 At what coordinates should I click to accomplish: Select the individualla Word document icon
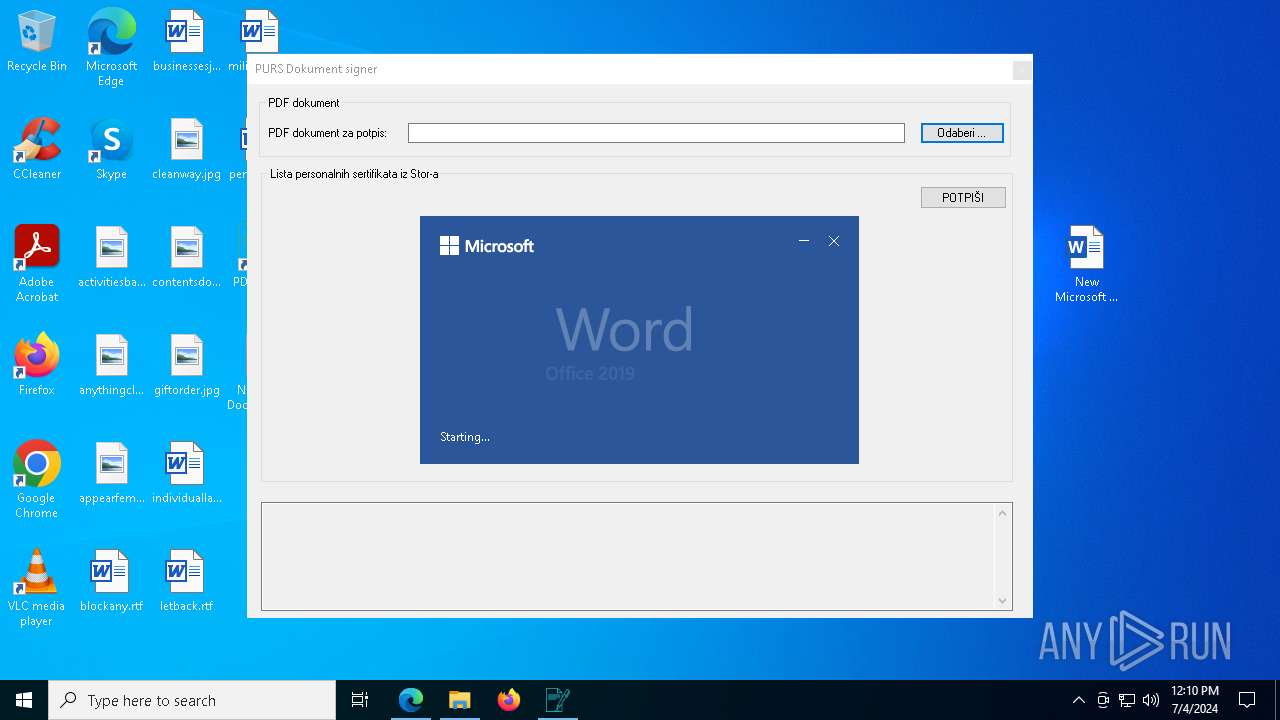pyautogui.click(x=186, y=474)
